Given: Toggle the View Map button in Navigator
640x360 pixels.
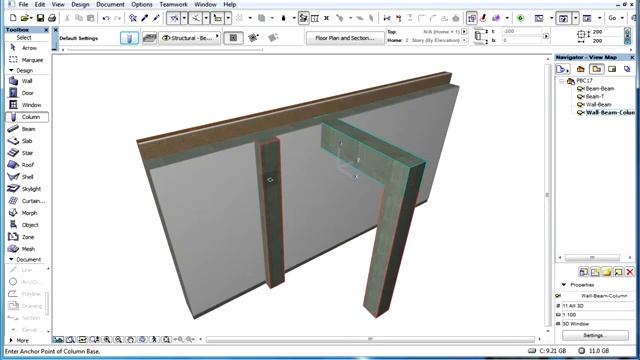Looking at the screenshot, I should tap(596, 69).
